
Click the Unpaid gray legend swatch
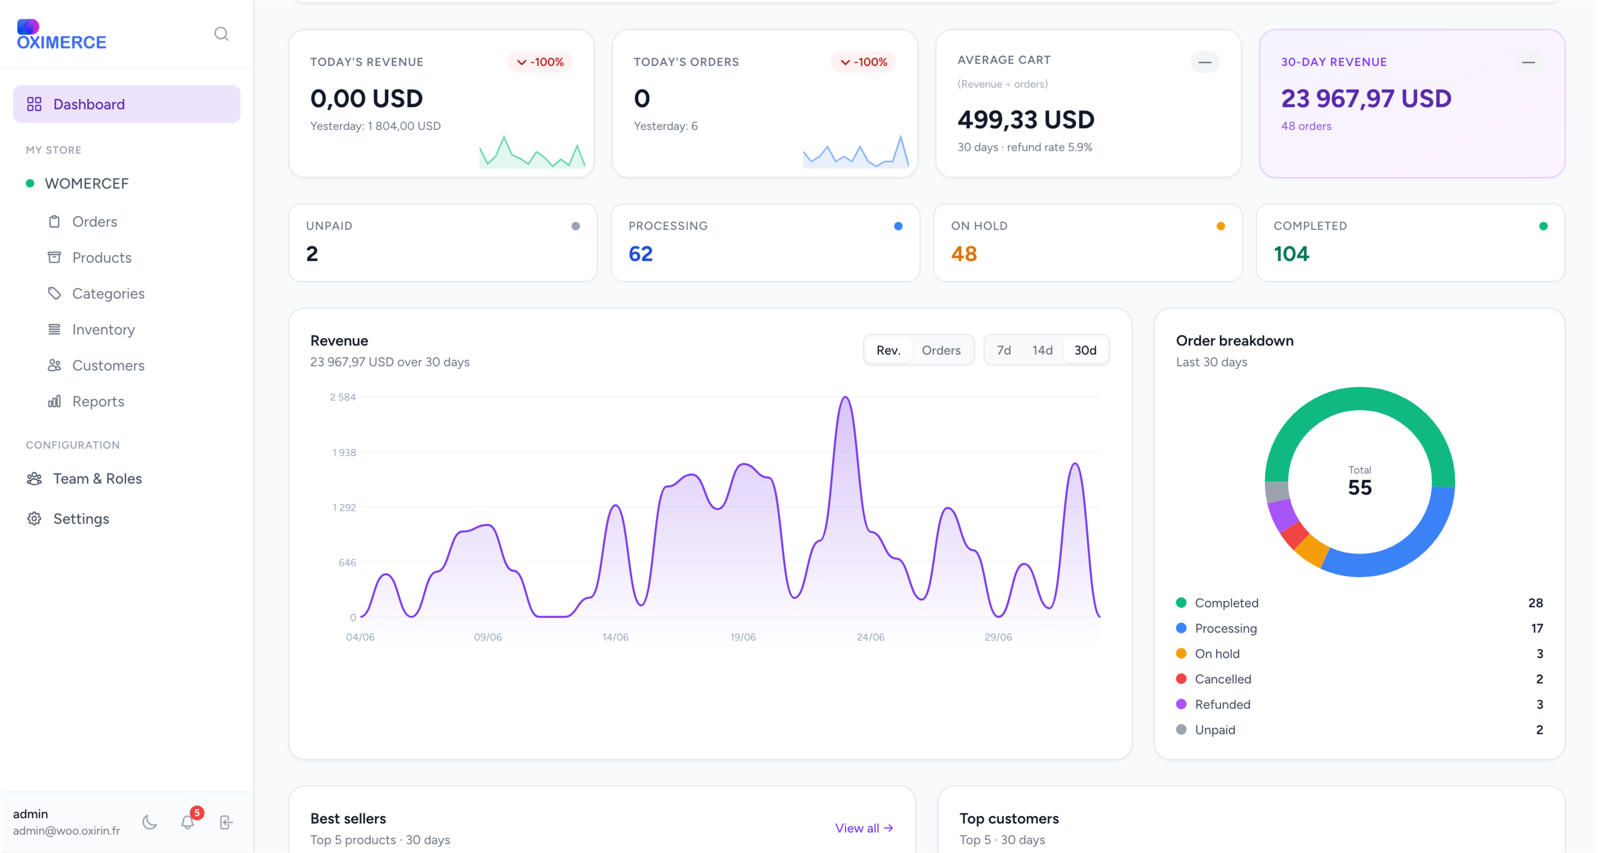1181,730
